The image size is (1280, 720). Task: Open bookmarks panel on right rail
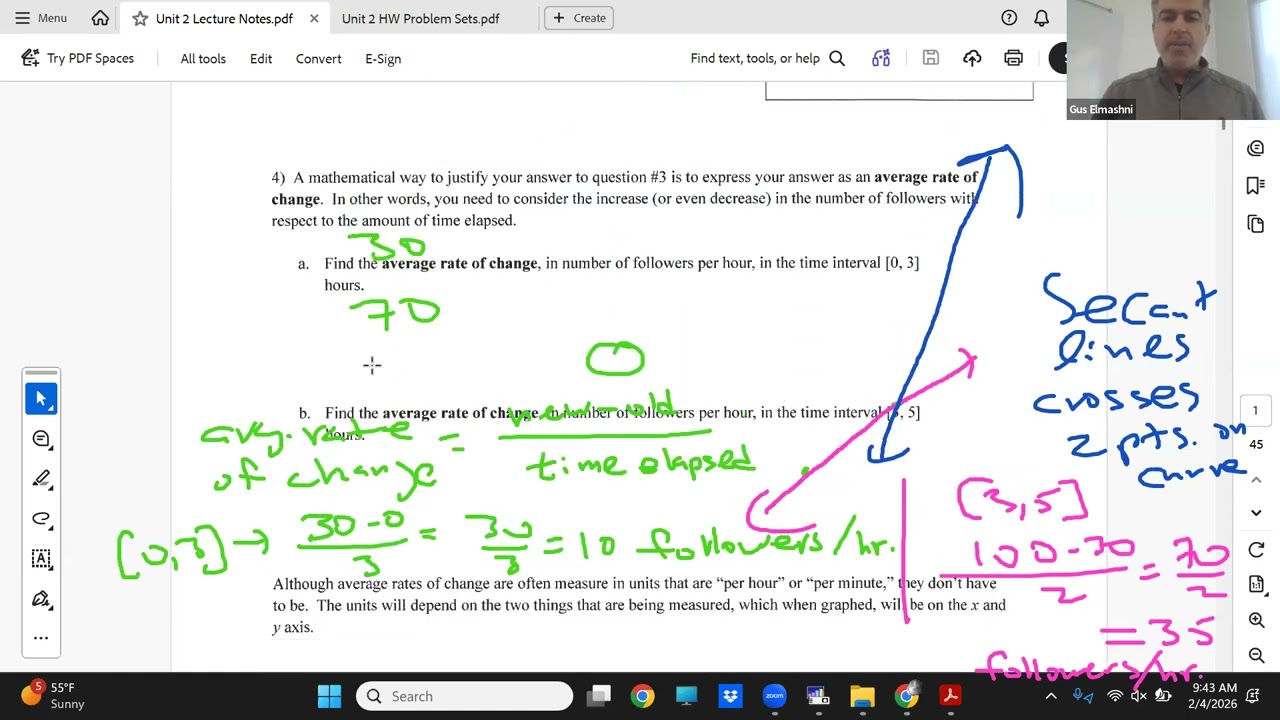(x=1256, y=186)
